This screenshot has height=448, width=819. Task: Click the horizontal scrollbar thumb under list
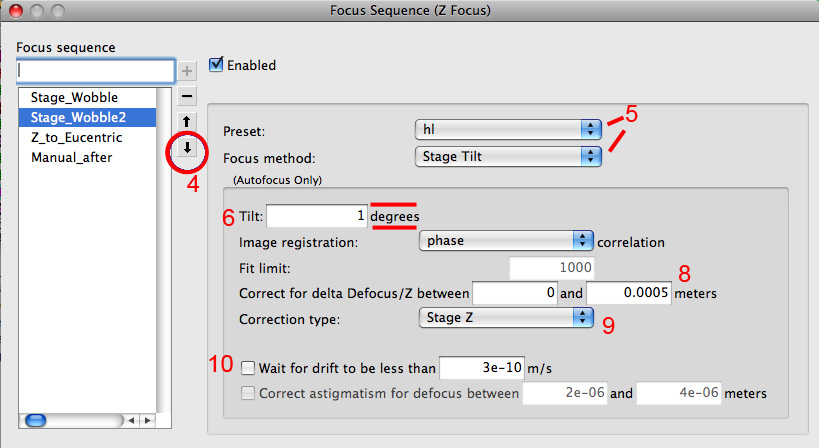(x=36, y=420)
